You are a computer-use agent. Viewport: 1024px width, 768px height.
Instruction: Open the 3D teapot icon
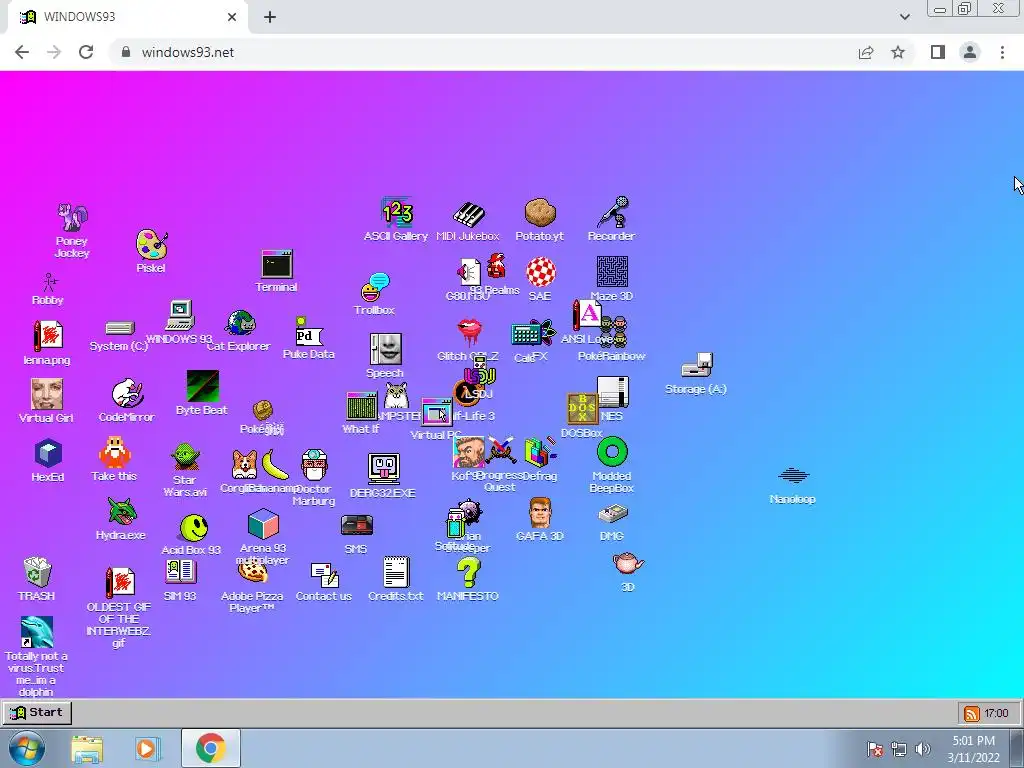(628, 563)
